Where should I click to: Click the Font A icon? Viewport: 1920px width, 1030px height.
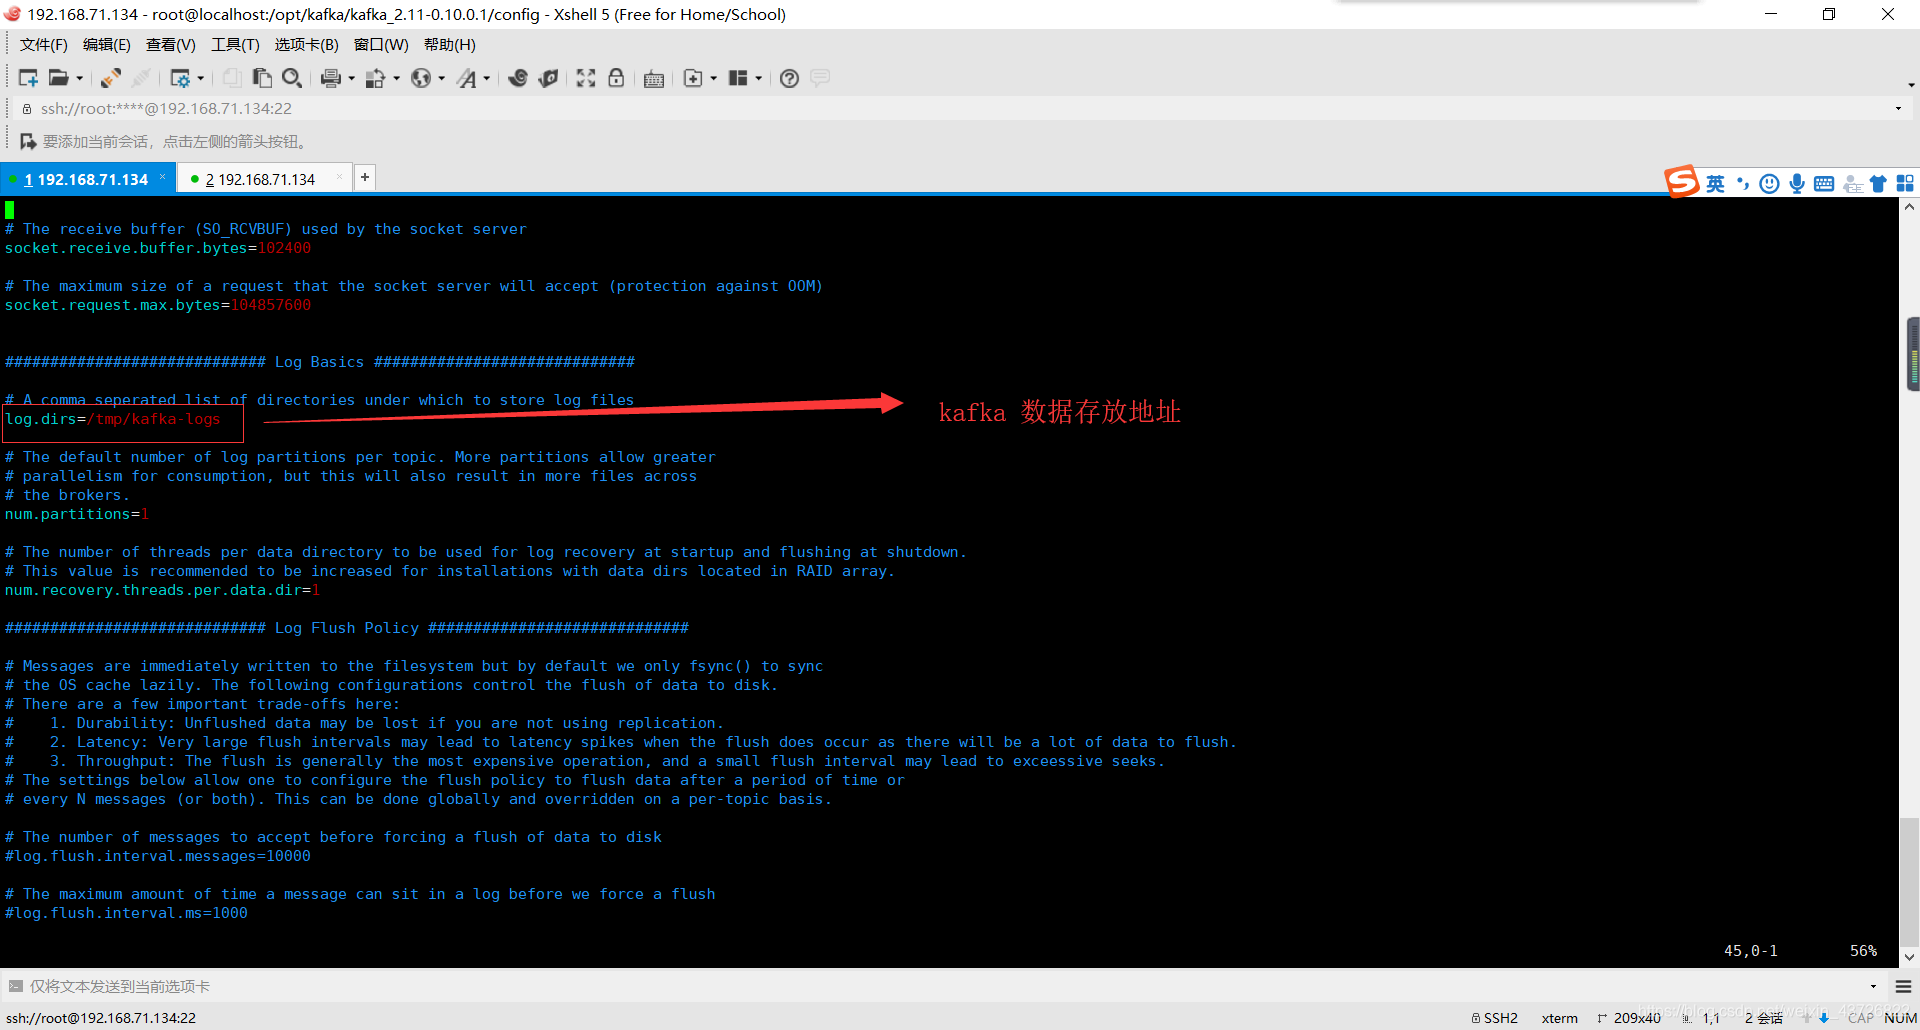(467, 78)
